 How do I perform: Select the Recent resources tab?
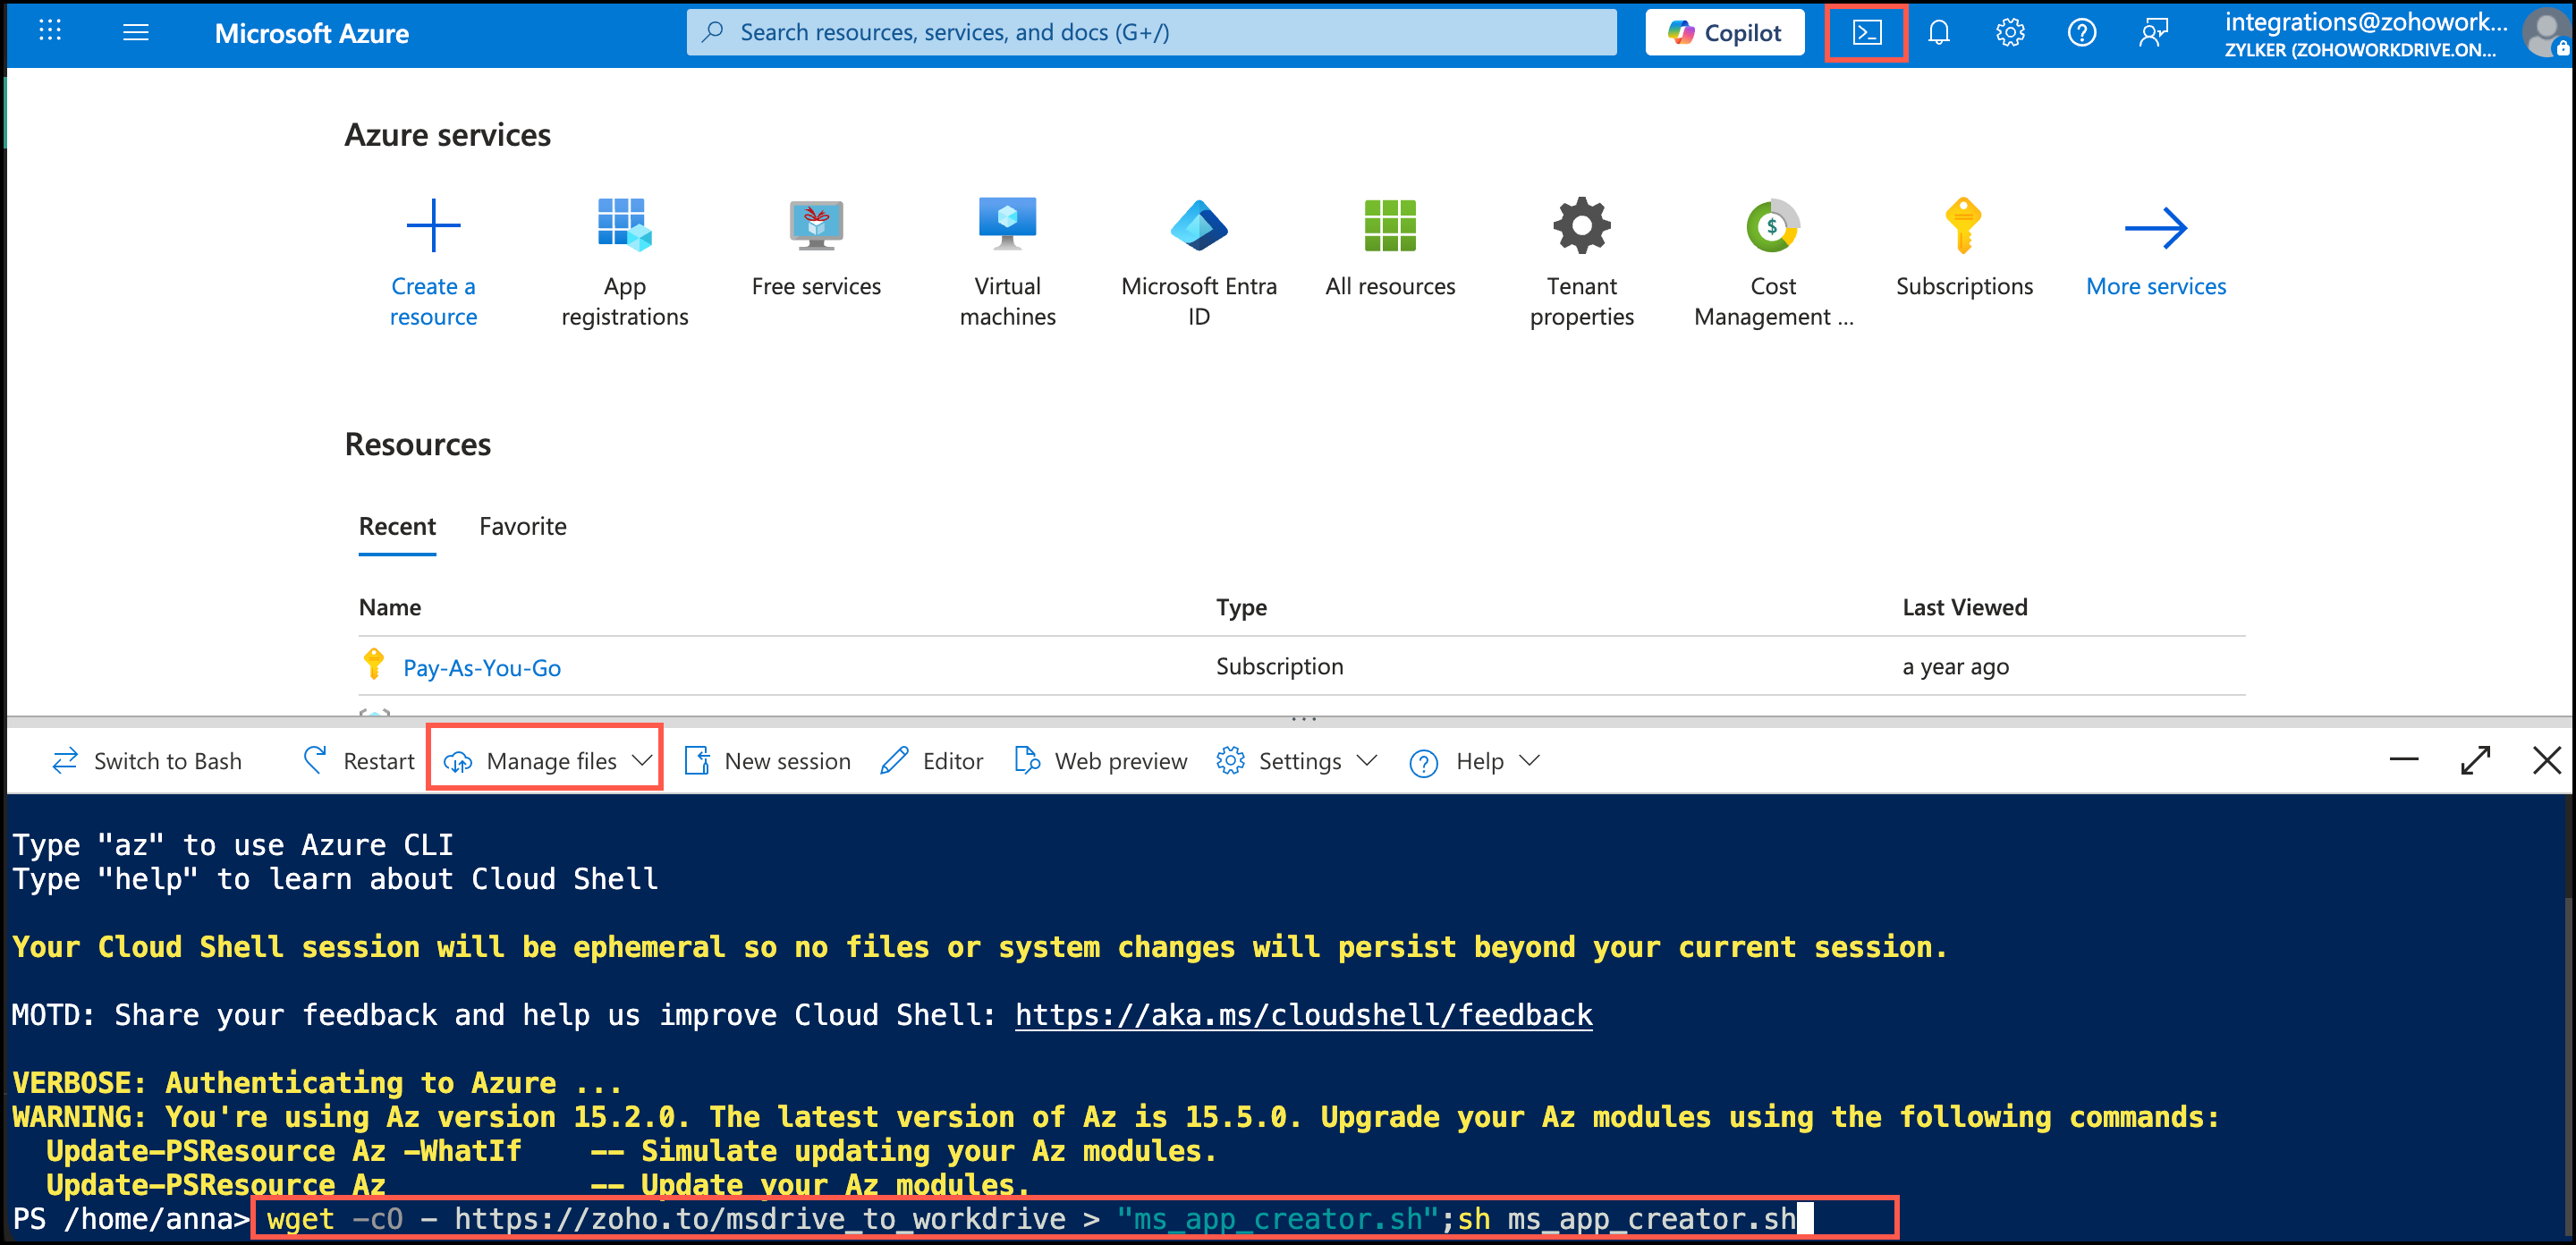pyautogui.click(x=397, y=526)
